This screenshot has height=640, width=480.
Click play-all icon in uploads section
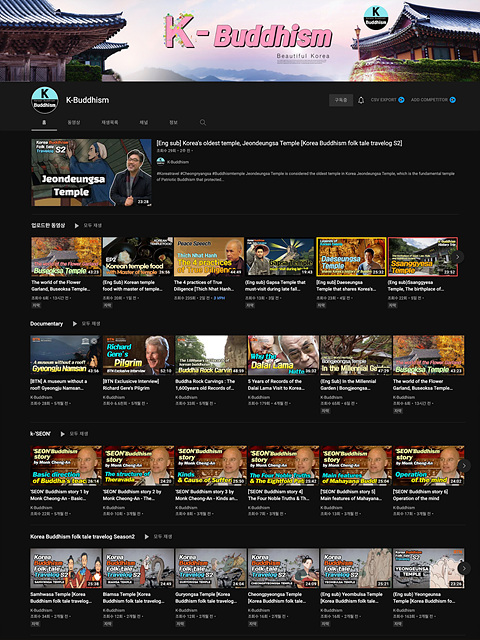[x=76, y=225]
